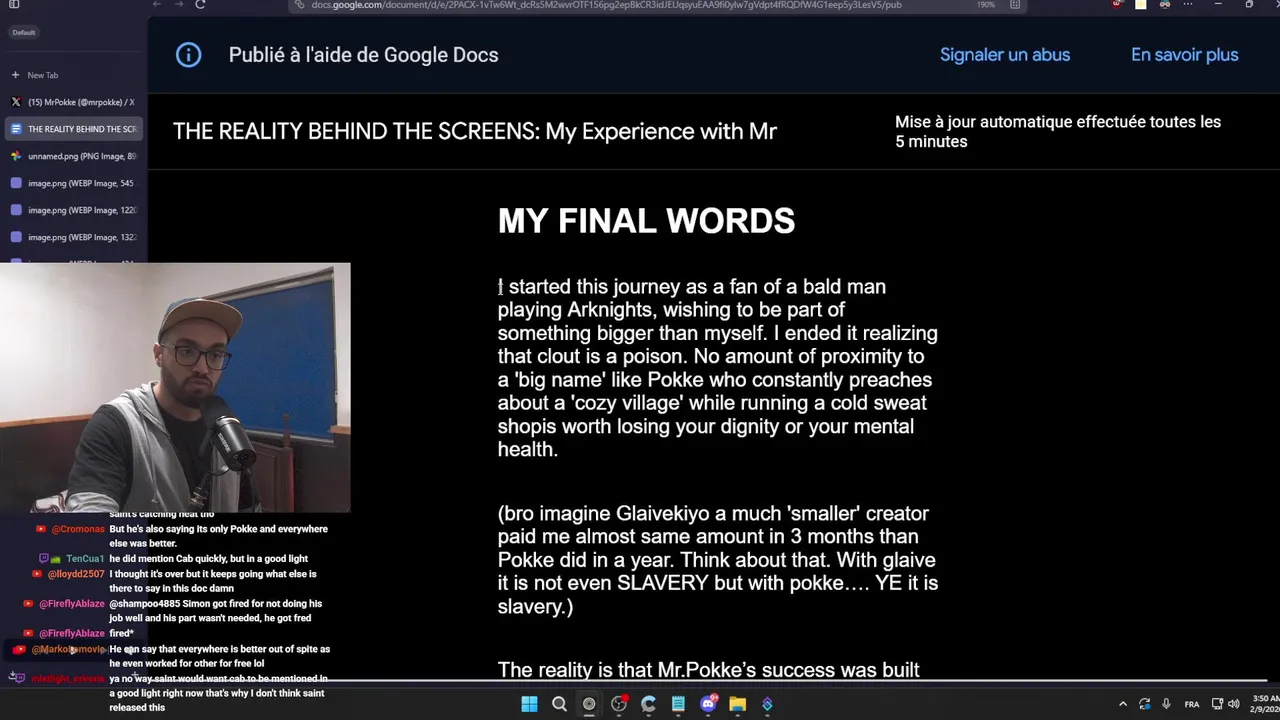The width and height of the screenshot is (1280, 720).
Task: Click the volume speaker tray icon
Action: coord(1233,704)
